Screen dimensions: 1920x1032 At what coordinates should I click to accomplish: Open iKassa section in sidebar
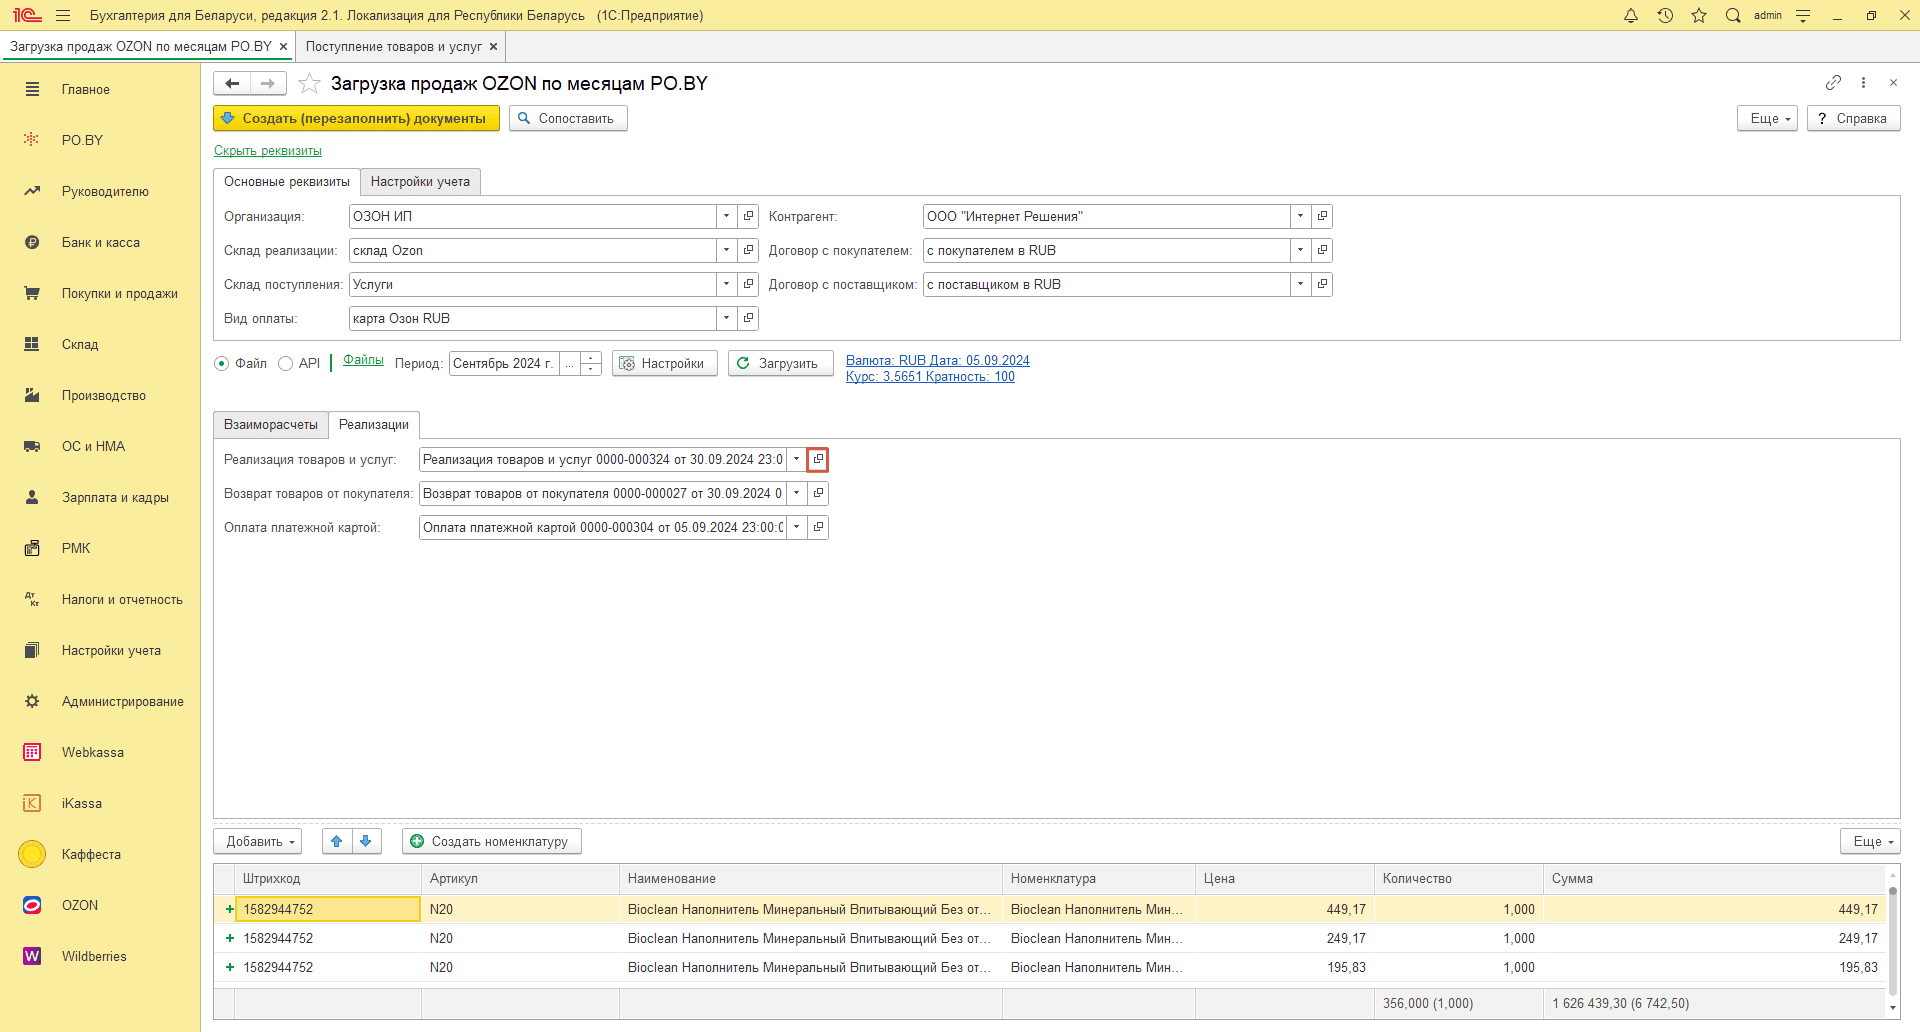[100, 803]
